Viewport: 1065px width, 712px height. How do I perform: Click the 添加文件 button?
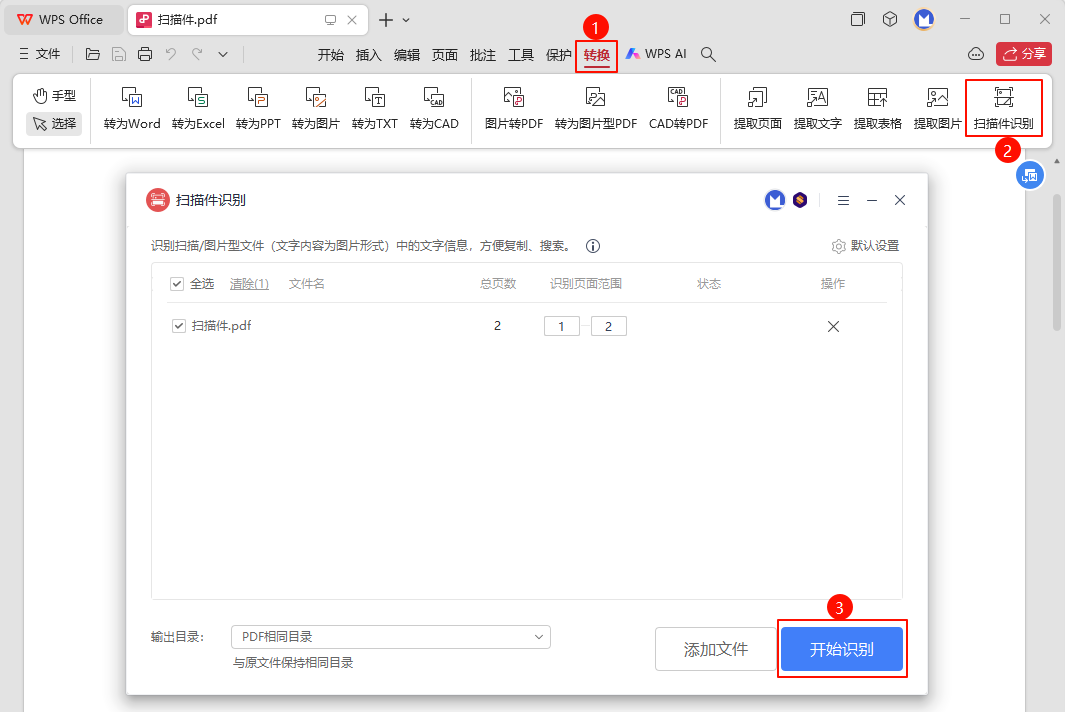pyautogui.click(x=715, y=649)
